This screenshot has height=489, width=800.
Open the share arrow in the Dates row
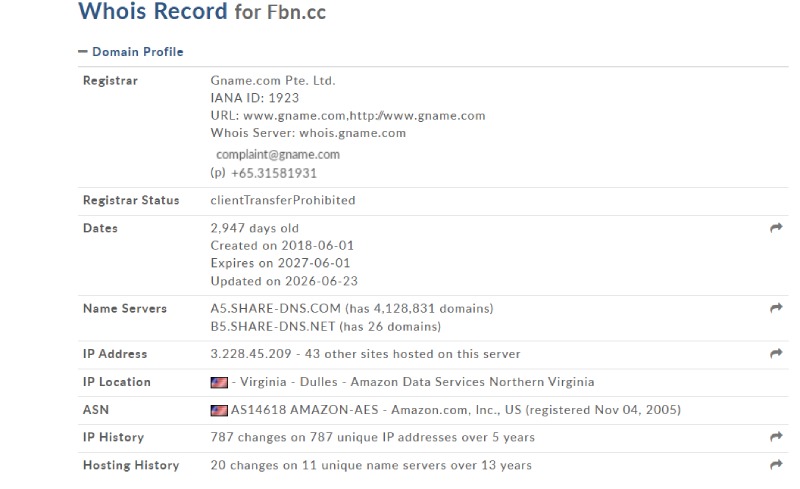(x=776, y=228)
